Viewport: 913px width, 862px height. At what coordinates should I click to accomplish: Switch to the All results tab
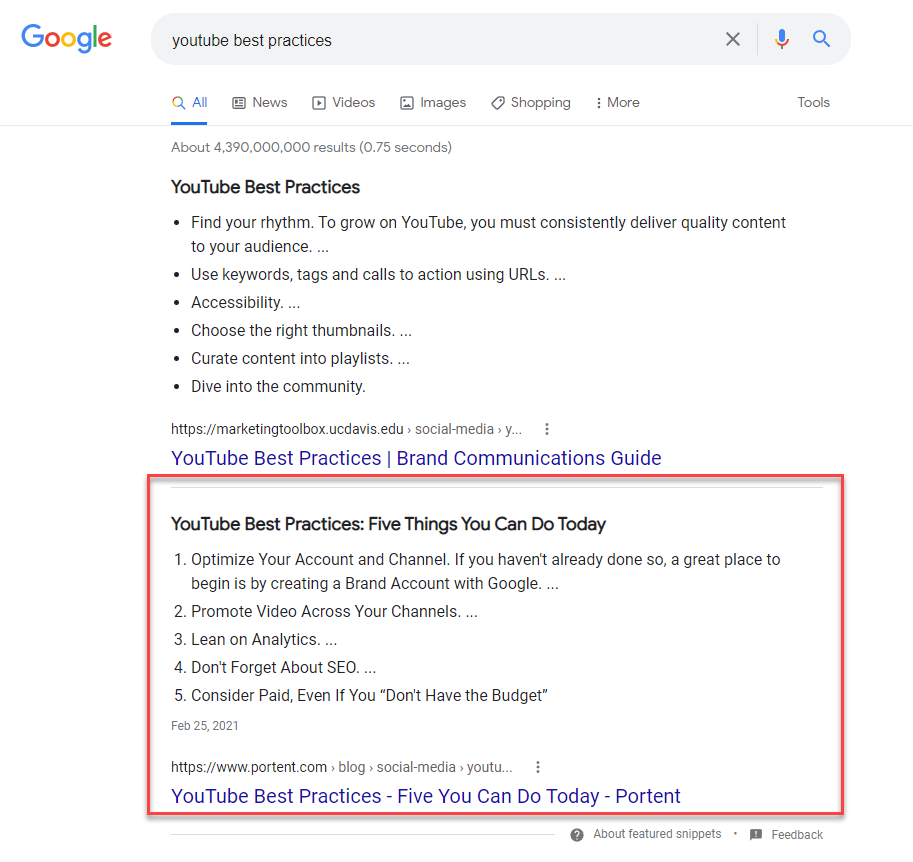click(x=189, y=102)
